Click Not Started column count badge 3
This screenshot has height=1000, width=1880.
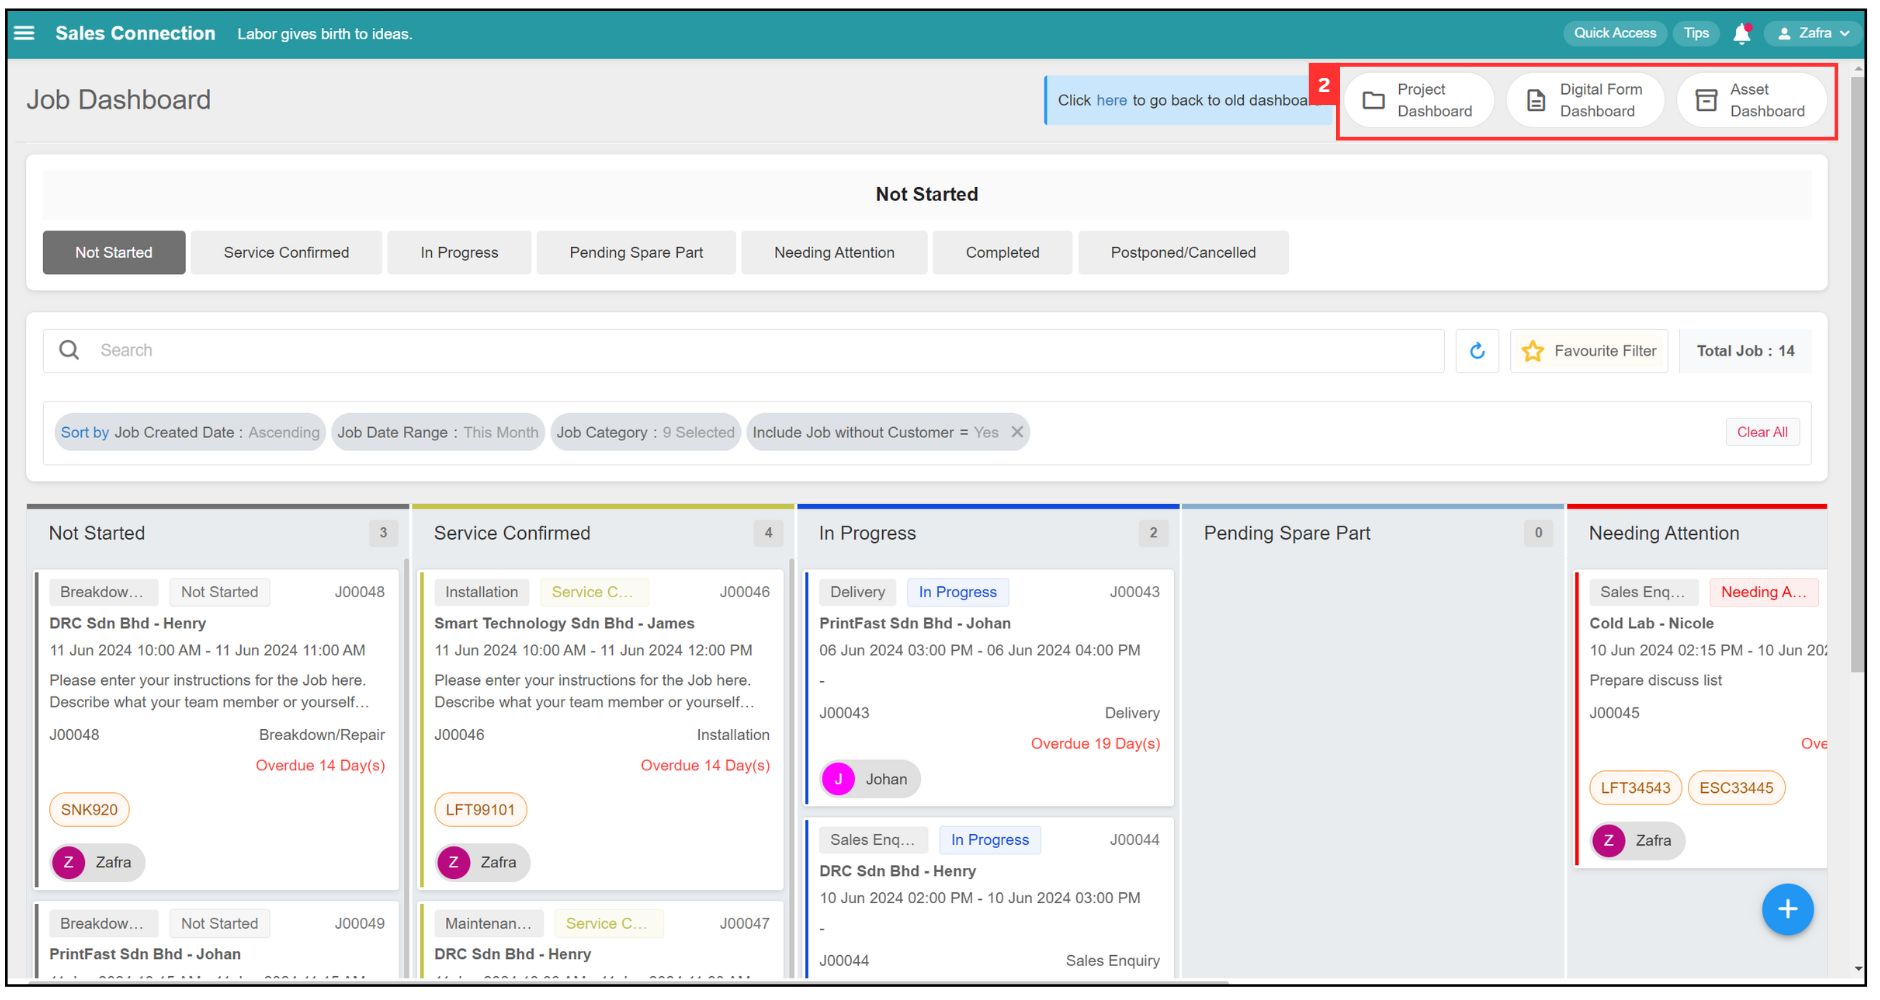tap(383, 533)
